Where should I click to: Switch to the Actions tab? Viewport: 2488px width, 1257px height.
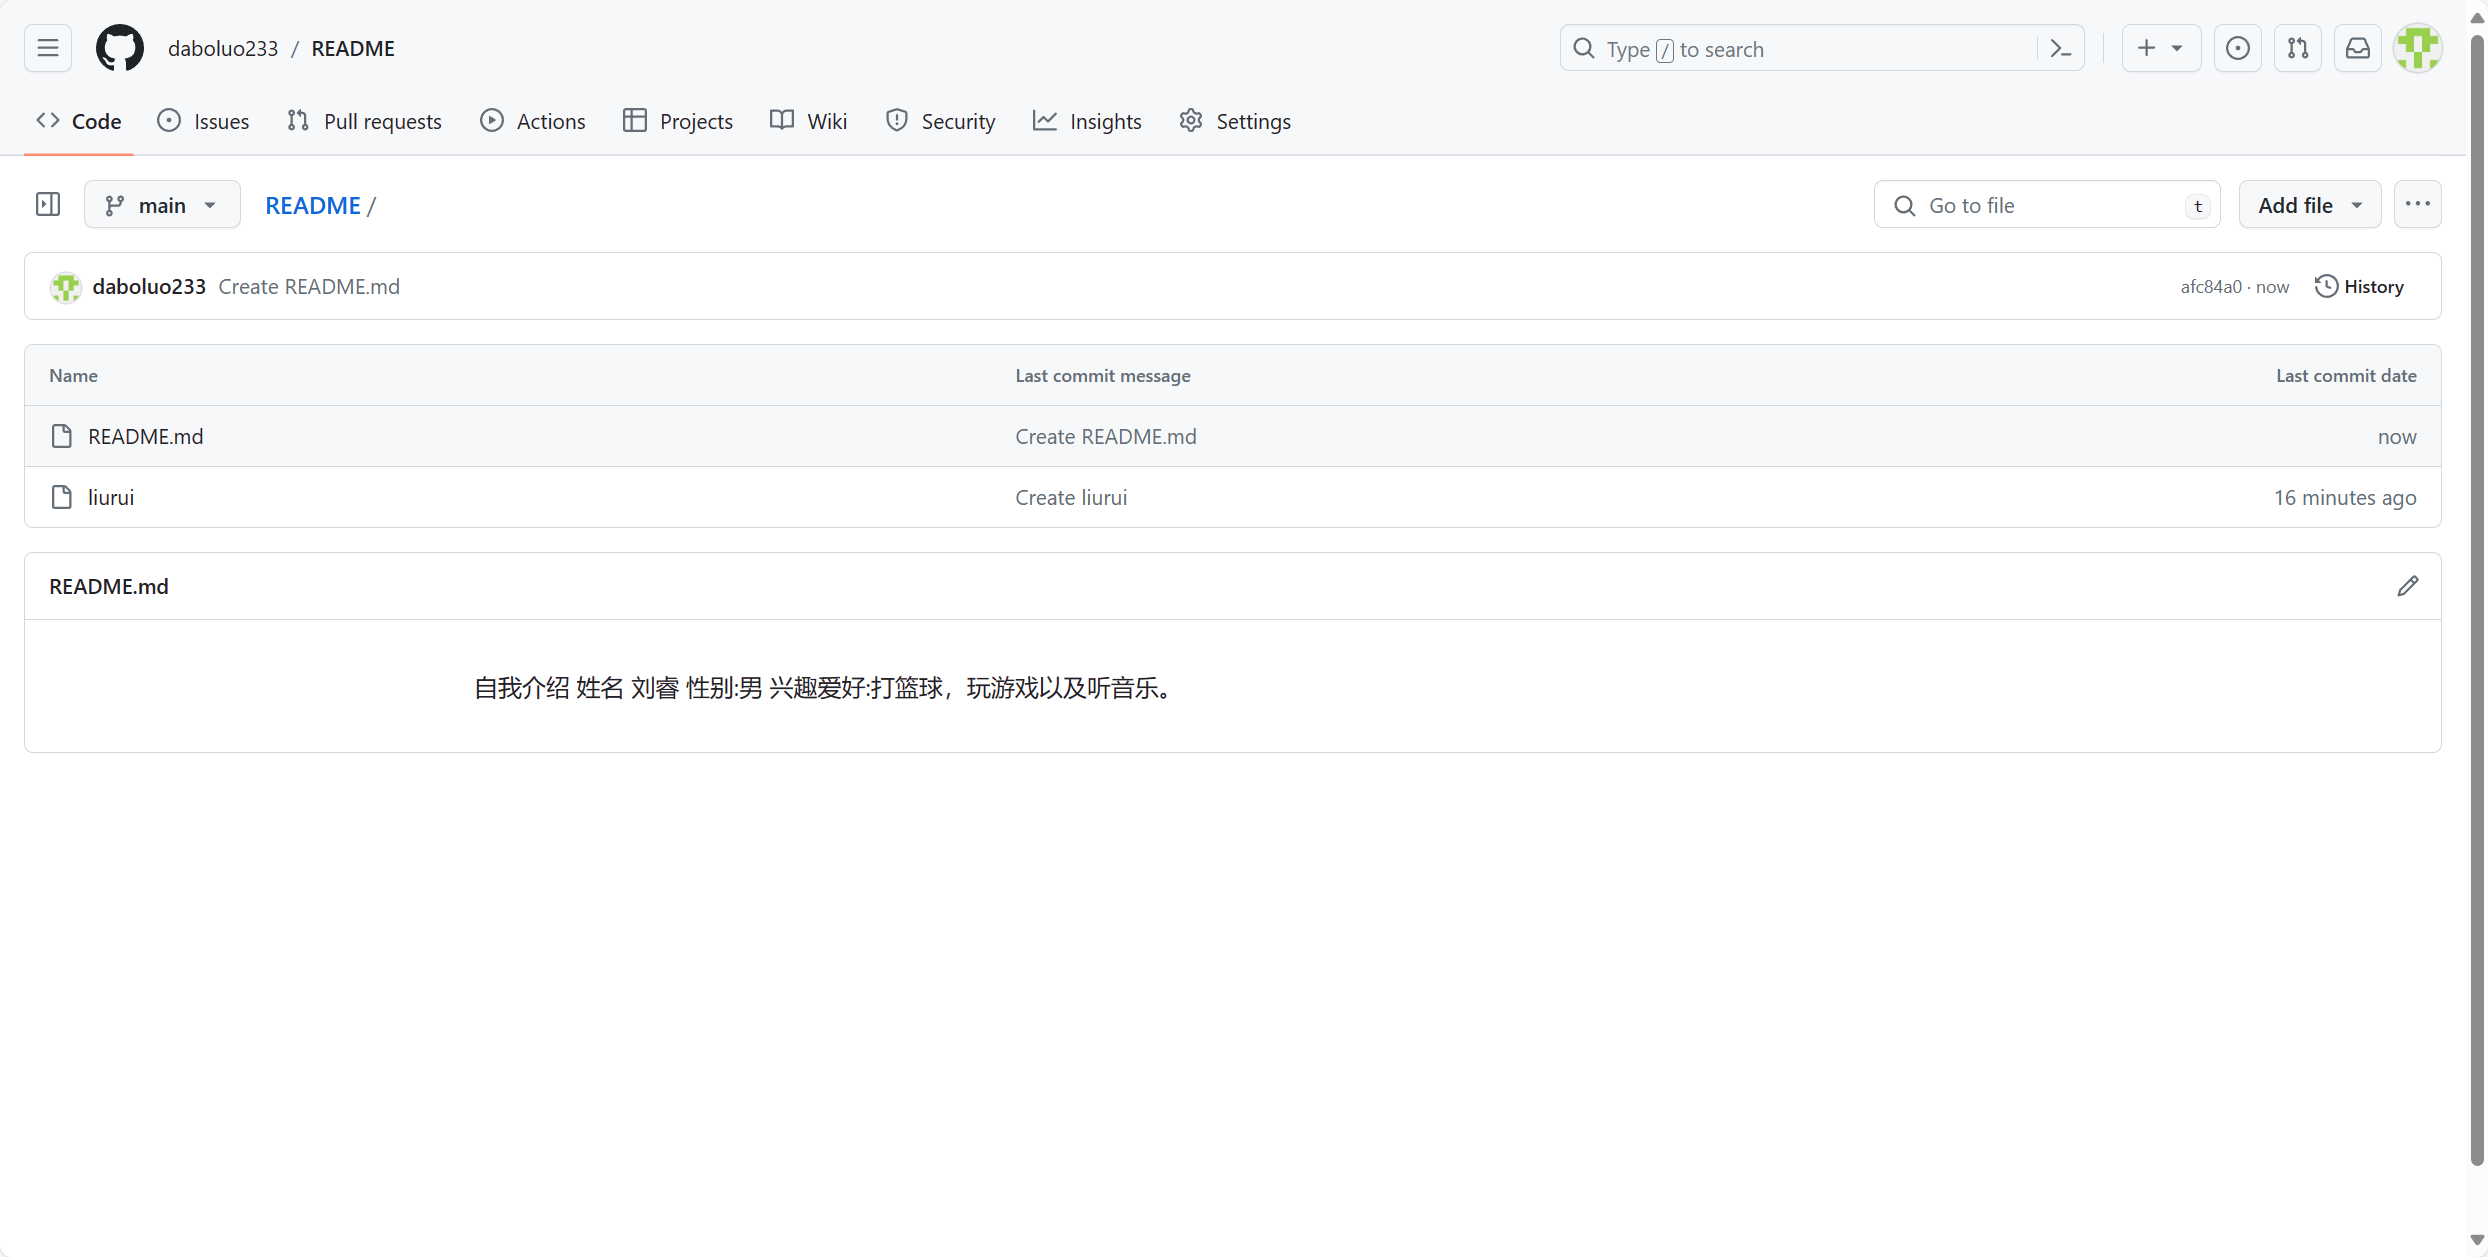(x=533, y=121)
